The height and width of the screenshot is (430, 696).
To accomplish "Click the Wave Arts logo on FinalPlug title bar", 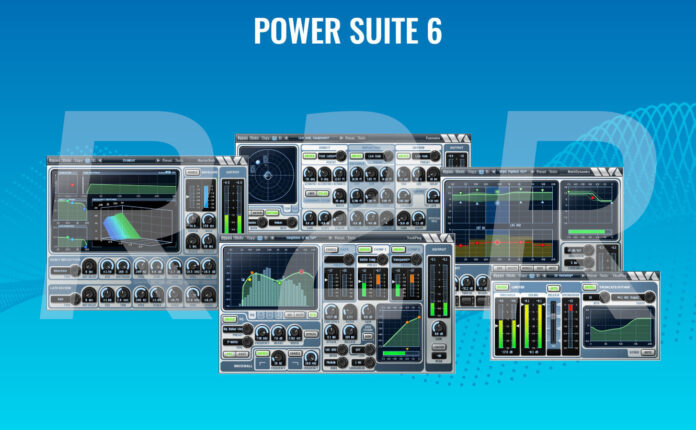I will [x=642, y=276].
